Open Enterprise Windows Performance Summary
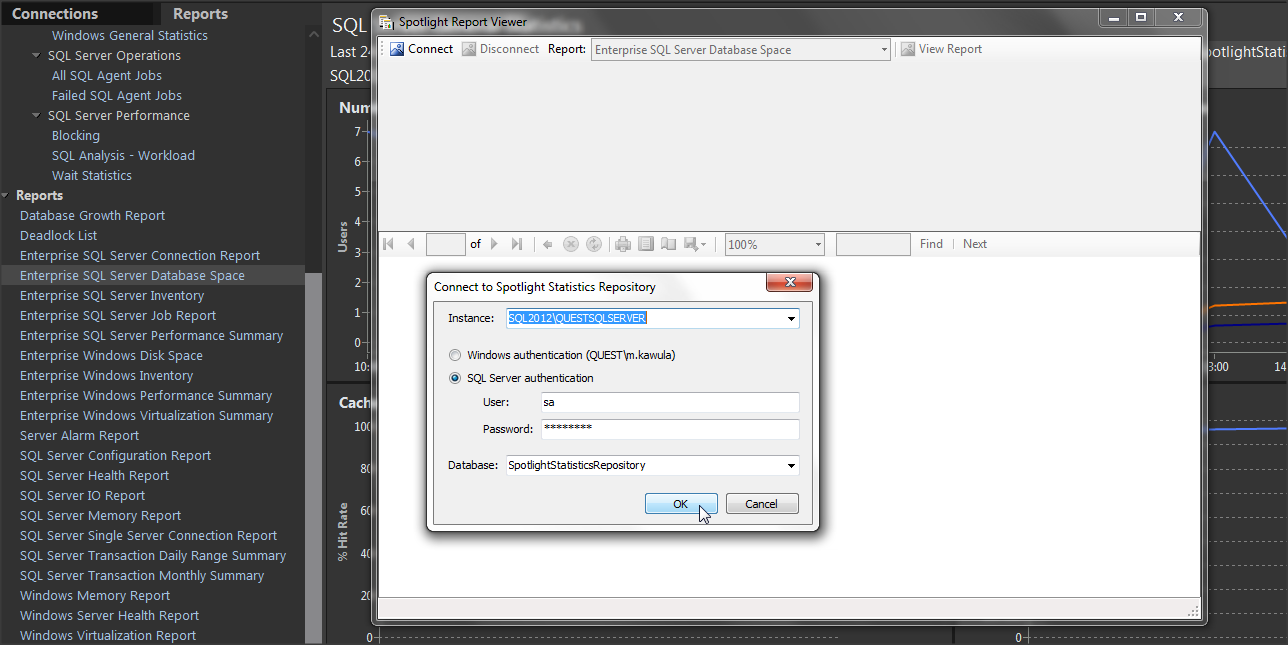The width and height of the screenshot is (1288, 645). [146, 395]
